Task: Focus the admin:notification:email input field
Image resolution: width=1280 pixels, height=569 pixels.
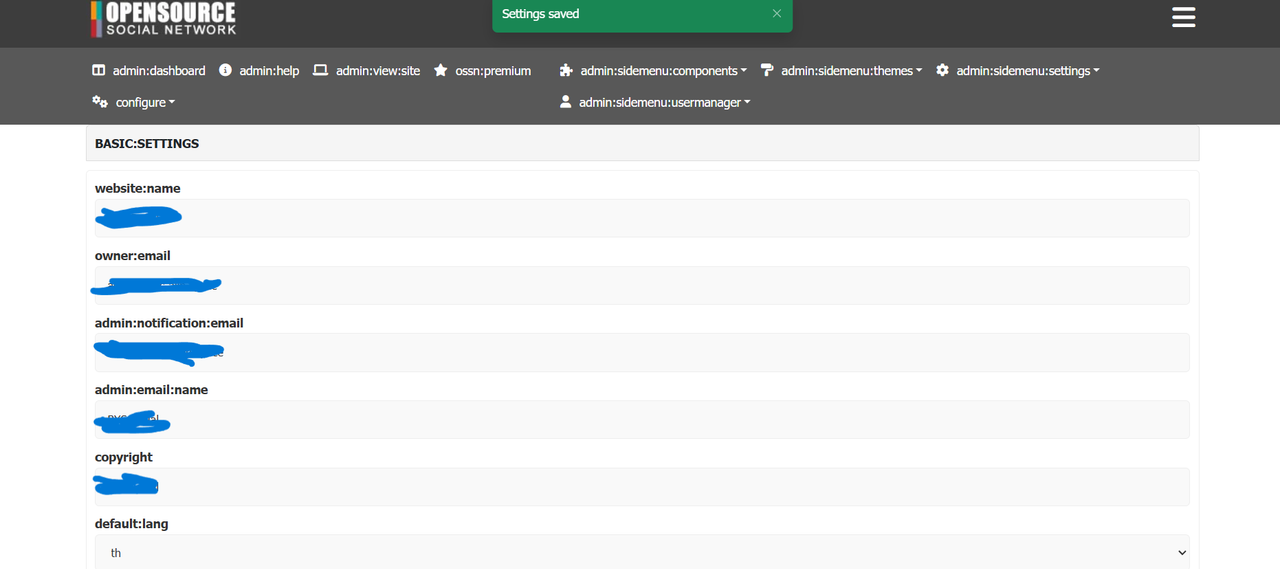Action: pos(642,352)
